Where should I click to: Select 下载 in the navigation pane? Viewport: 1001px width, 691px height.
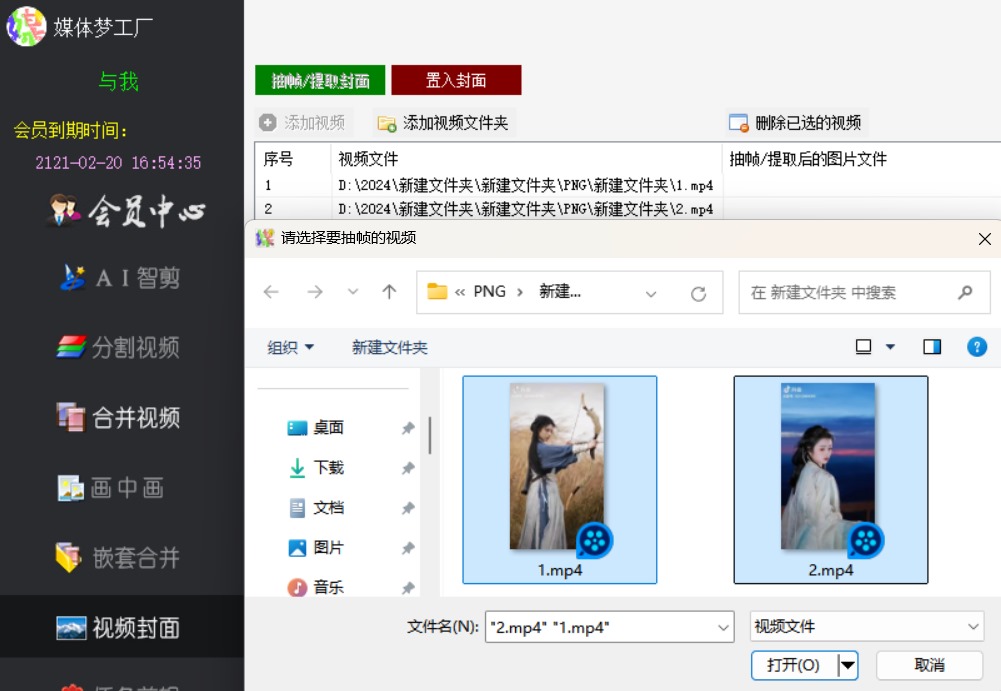[316, 467]
